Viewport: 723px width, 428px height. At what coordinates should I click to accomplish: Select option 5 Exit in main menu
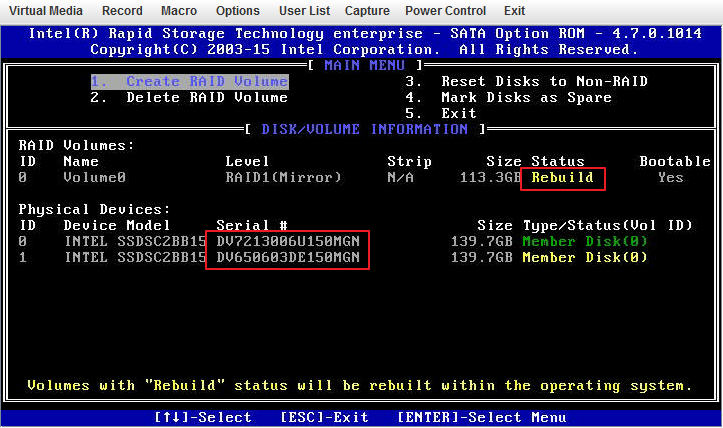441,113
